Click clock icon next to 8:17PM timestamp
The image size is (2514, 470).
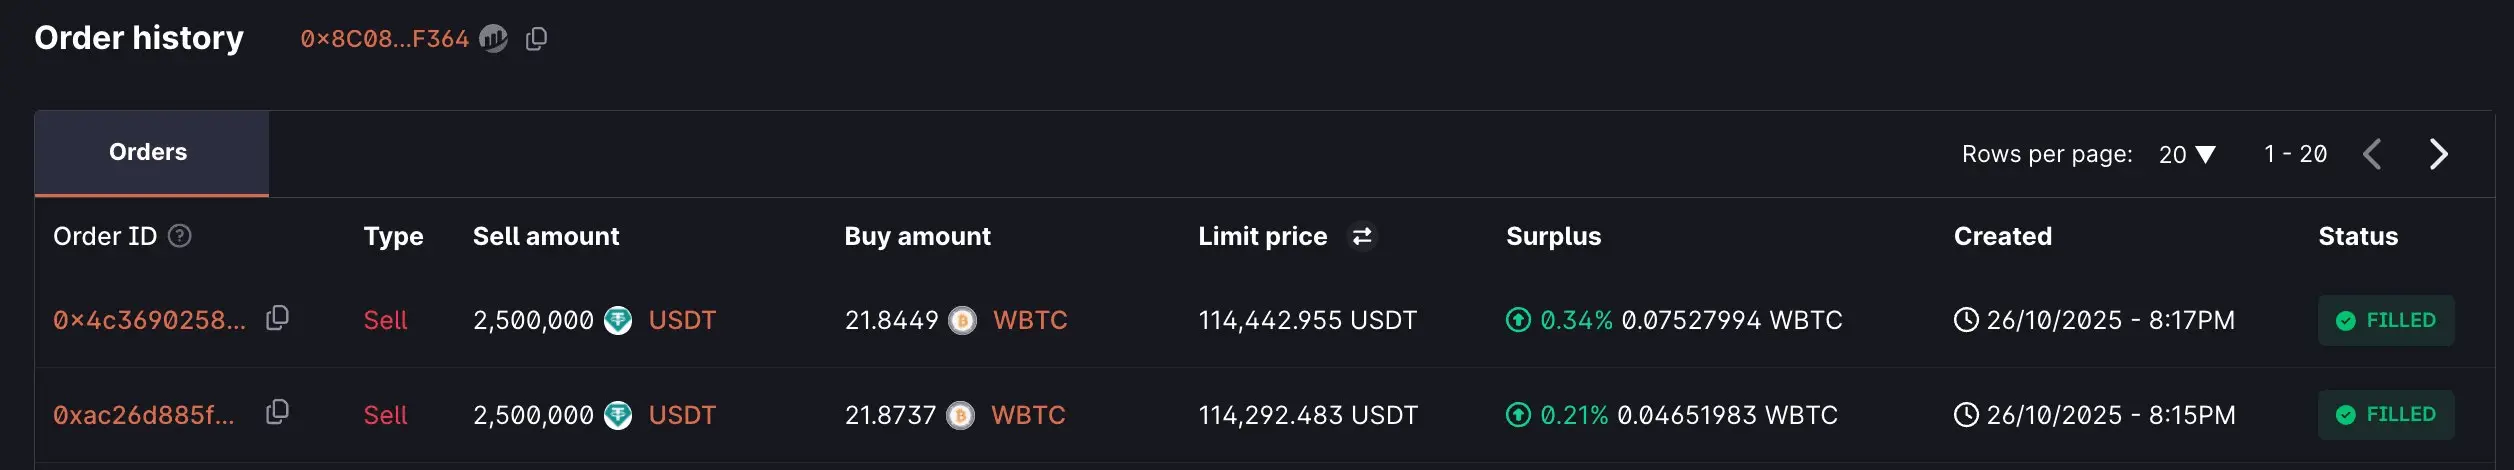(1966, 320)
